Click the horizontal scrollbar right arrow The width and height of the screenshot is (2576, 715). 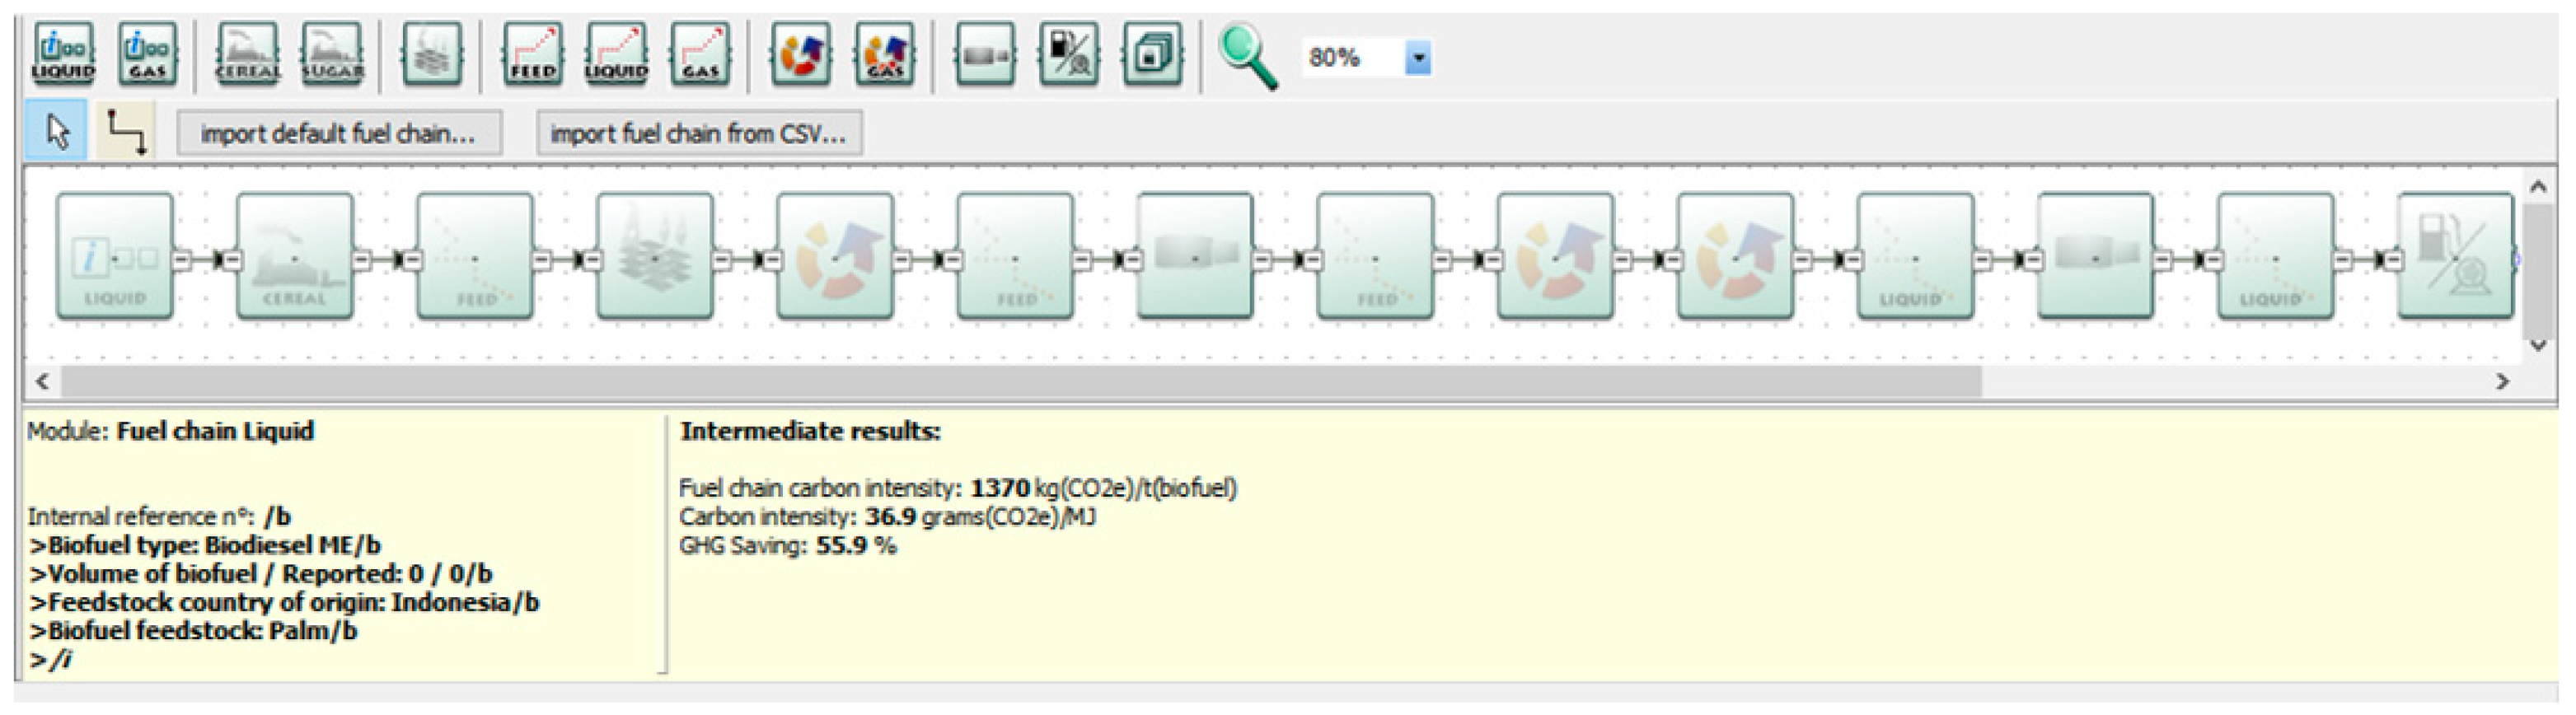point(2502,381)
